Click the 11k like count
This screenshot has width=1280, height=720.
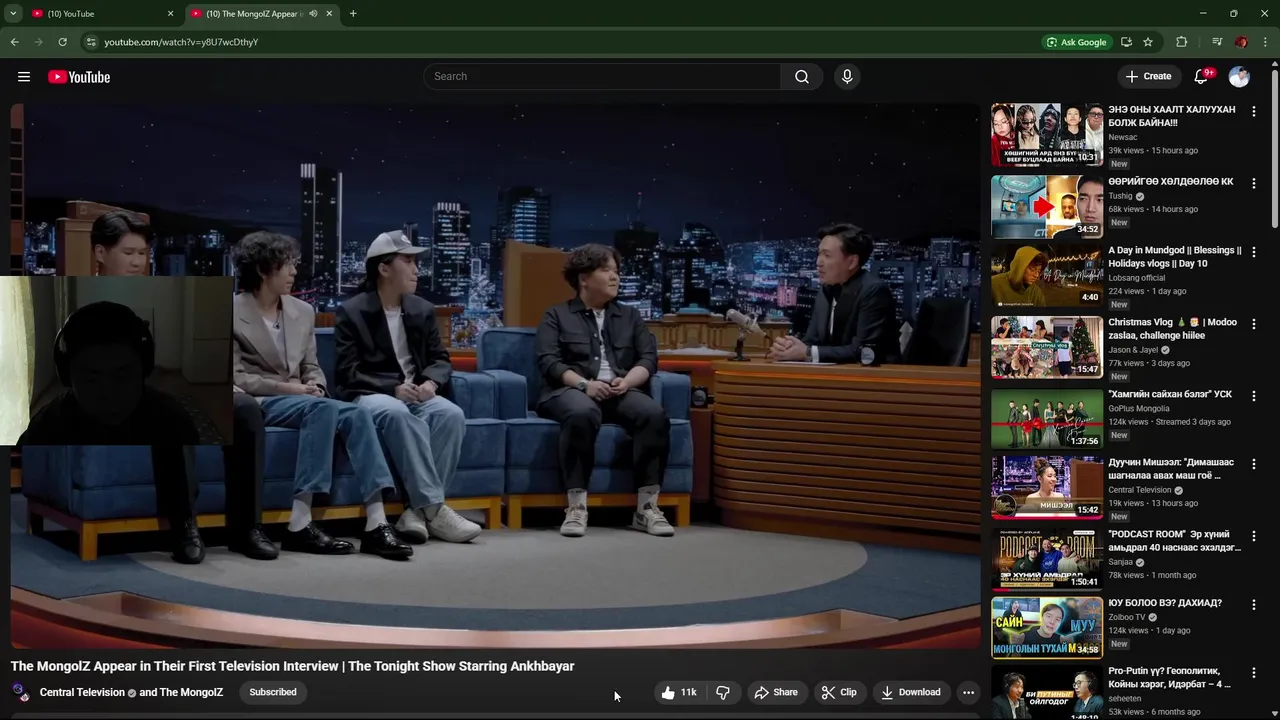(x=689, y=692)
